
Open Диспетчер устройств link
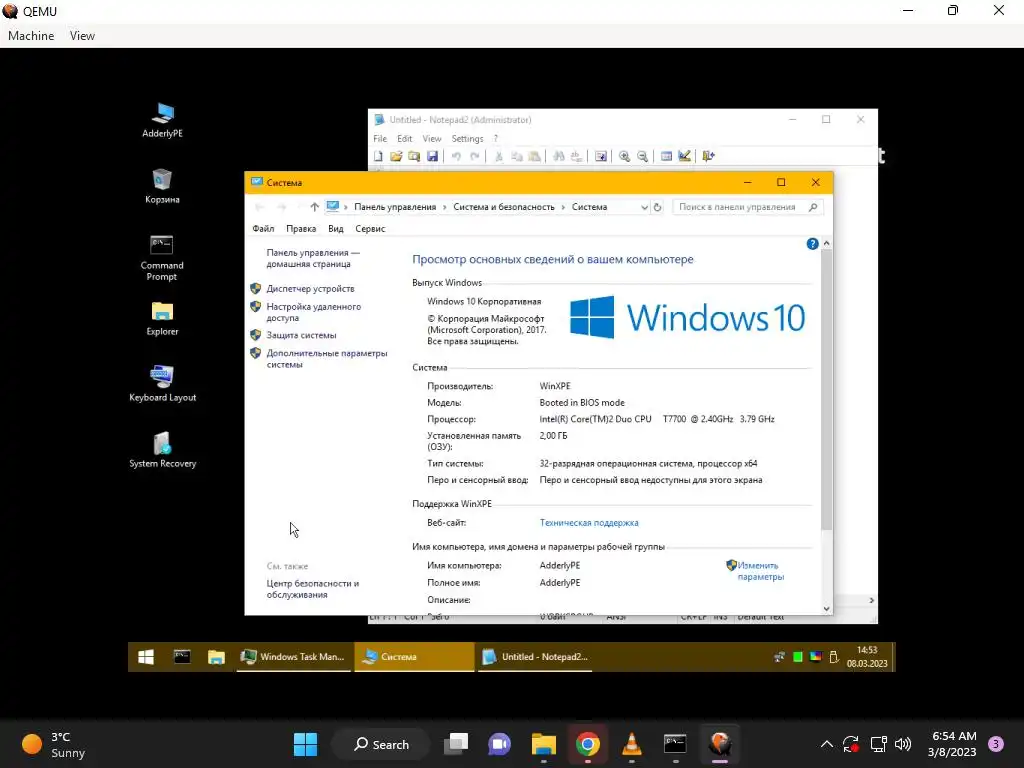click(310, 289)
